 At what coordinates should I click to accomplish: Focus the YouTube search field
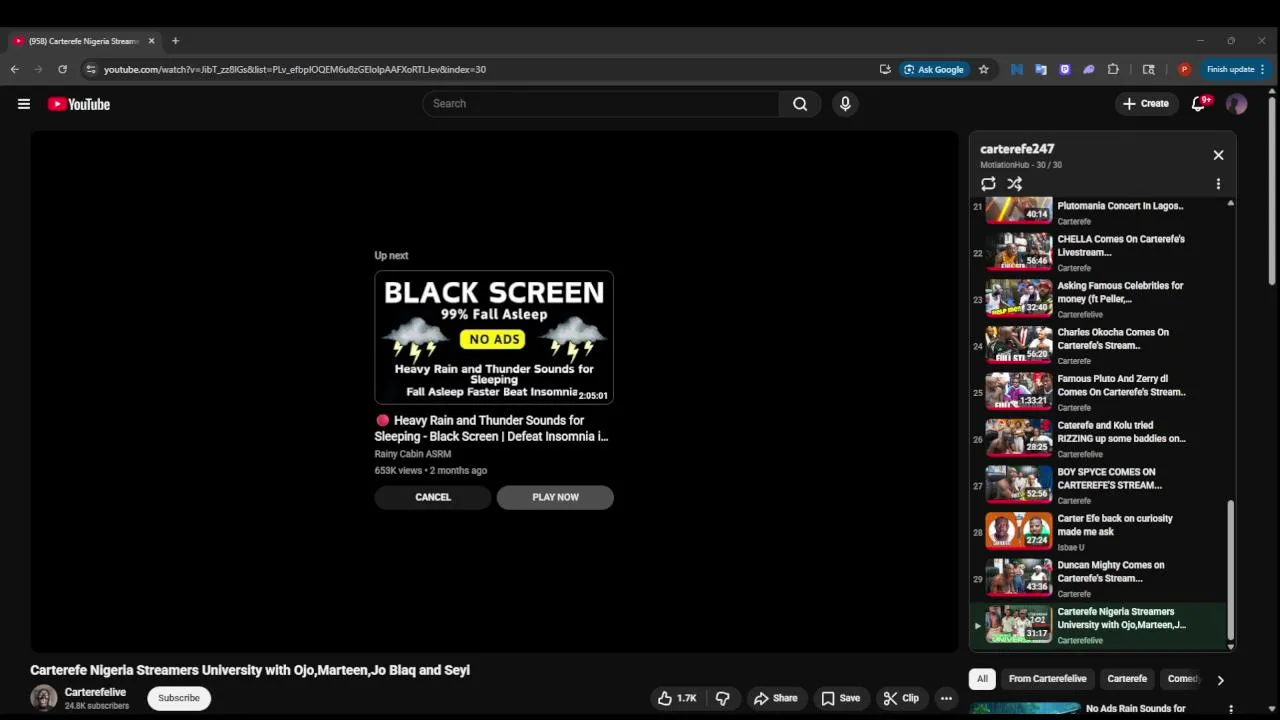(600, 104)
